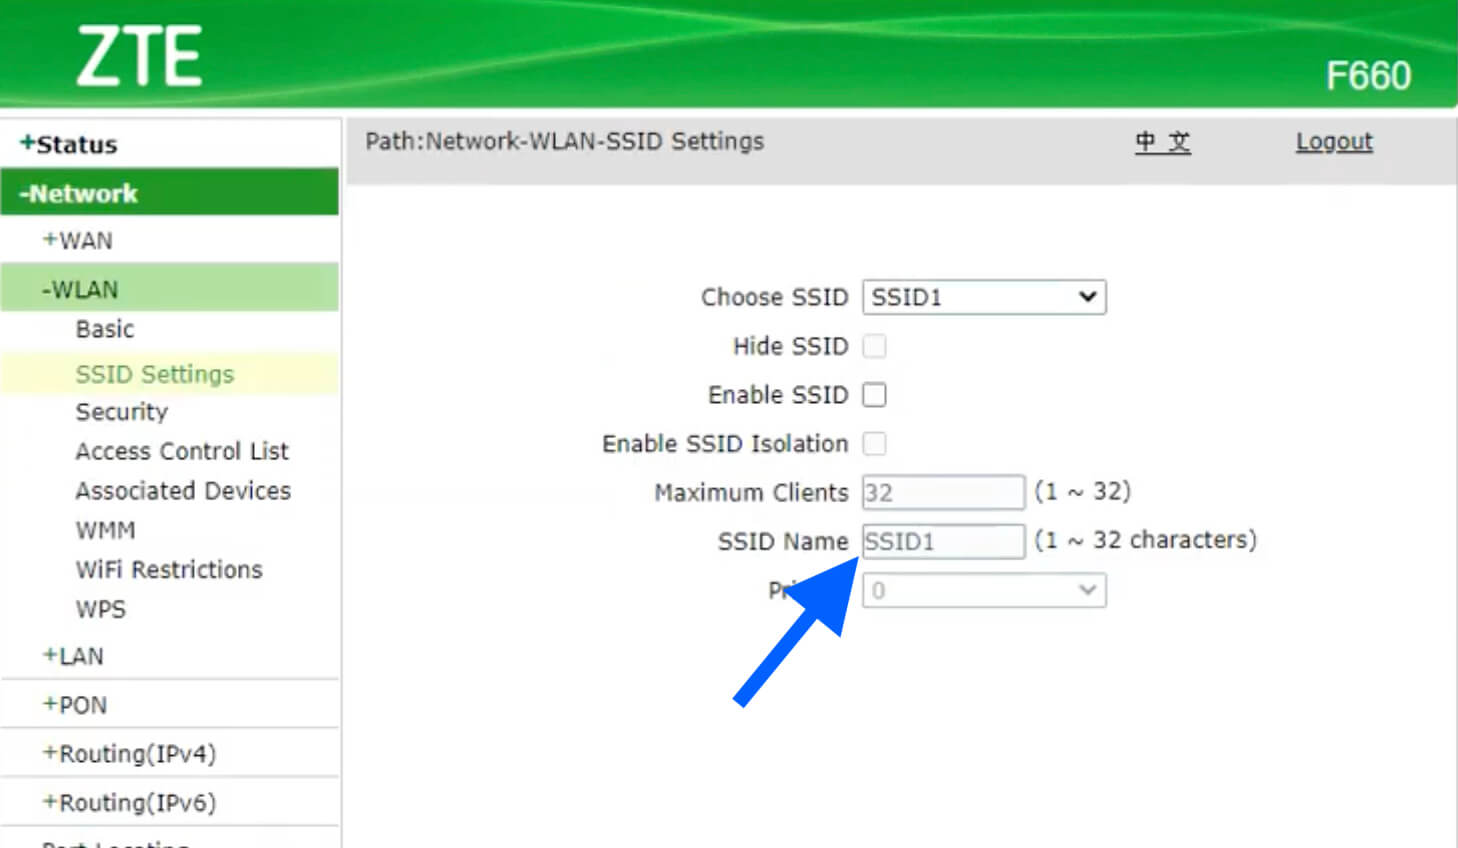Open the Basic WLAN page

click(x=104, y=329)
